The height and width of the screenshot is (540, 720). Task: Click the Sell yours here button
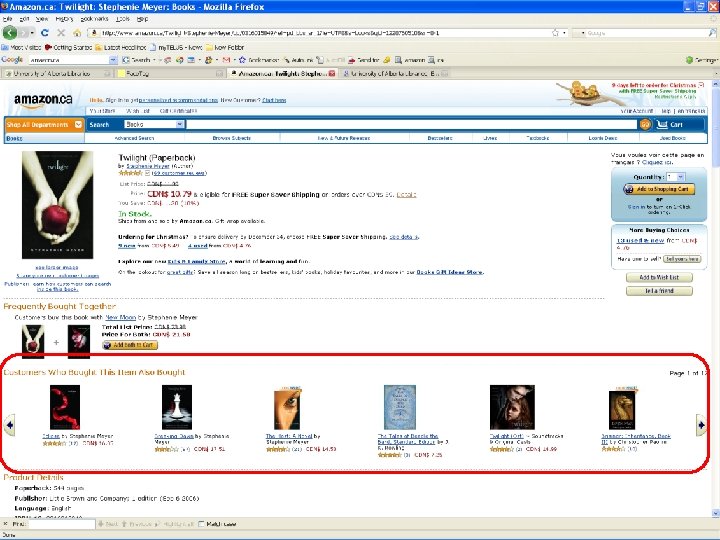(x=682, y=259)
